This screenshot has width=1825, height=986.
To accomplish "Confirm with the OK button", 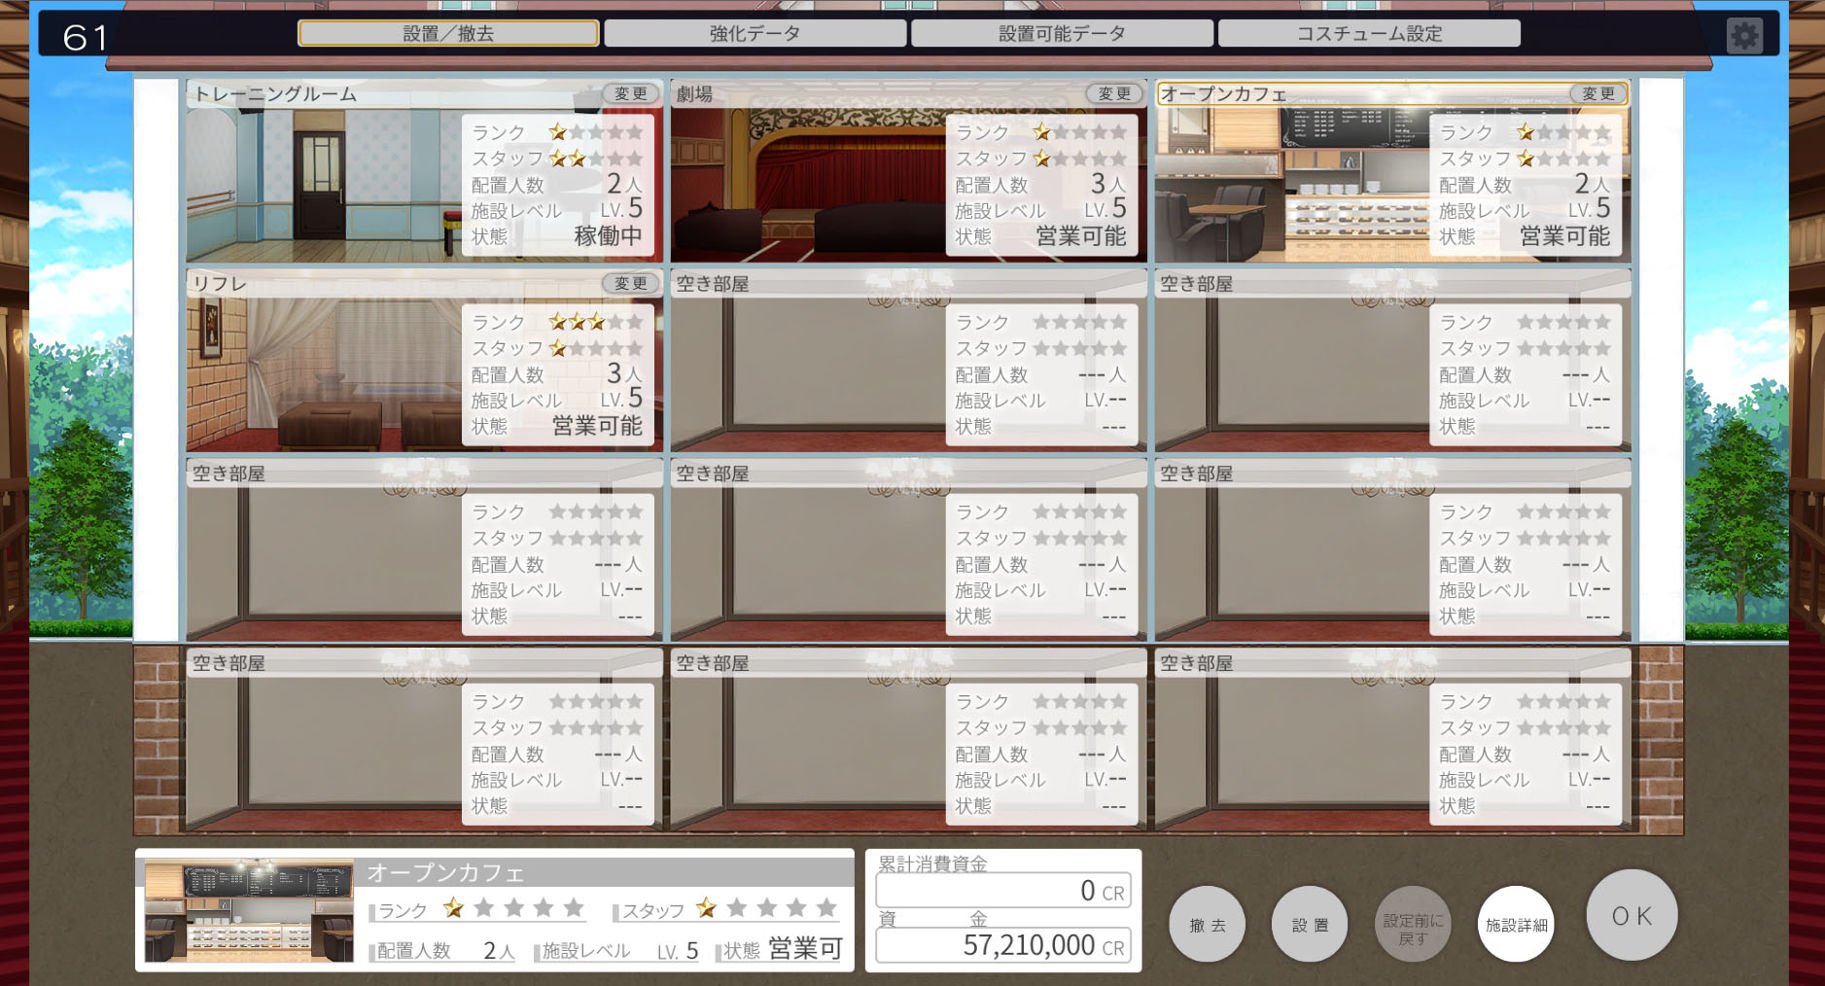I will pyautogui.click(x=1631, y=915).
